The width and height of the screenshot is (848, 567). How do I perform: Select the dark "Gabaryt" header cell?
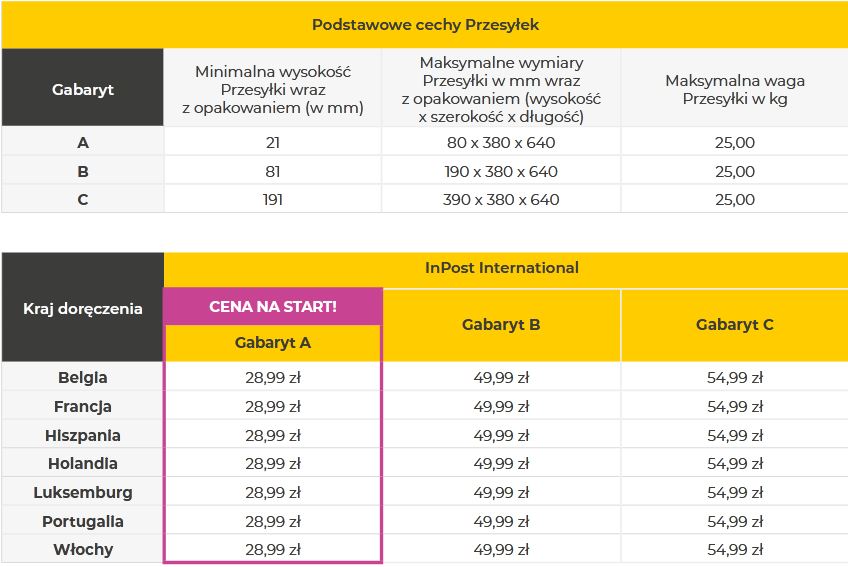point(82,89)
